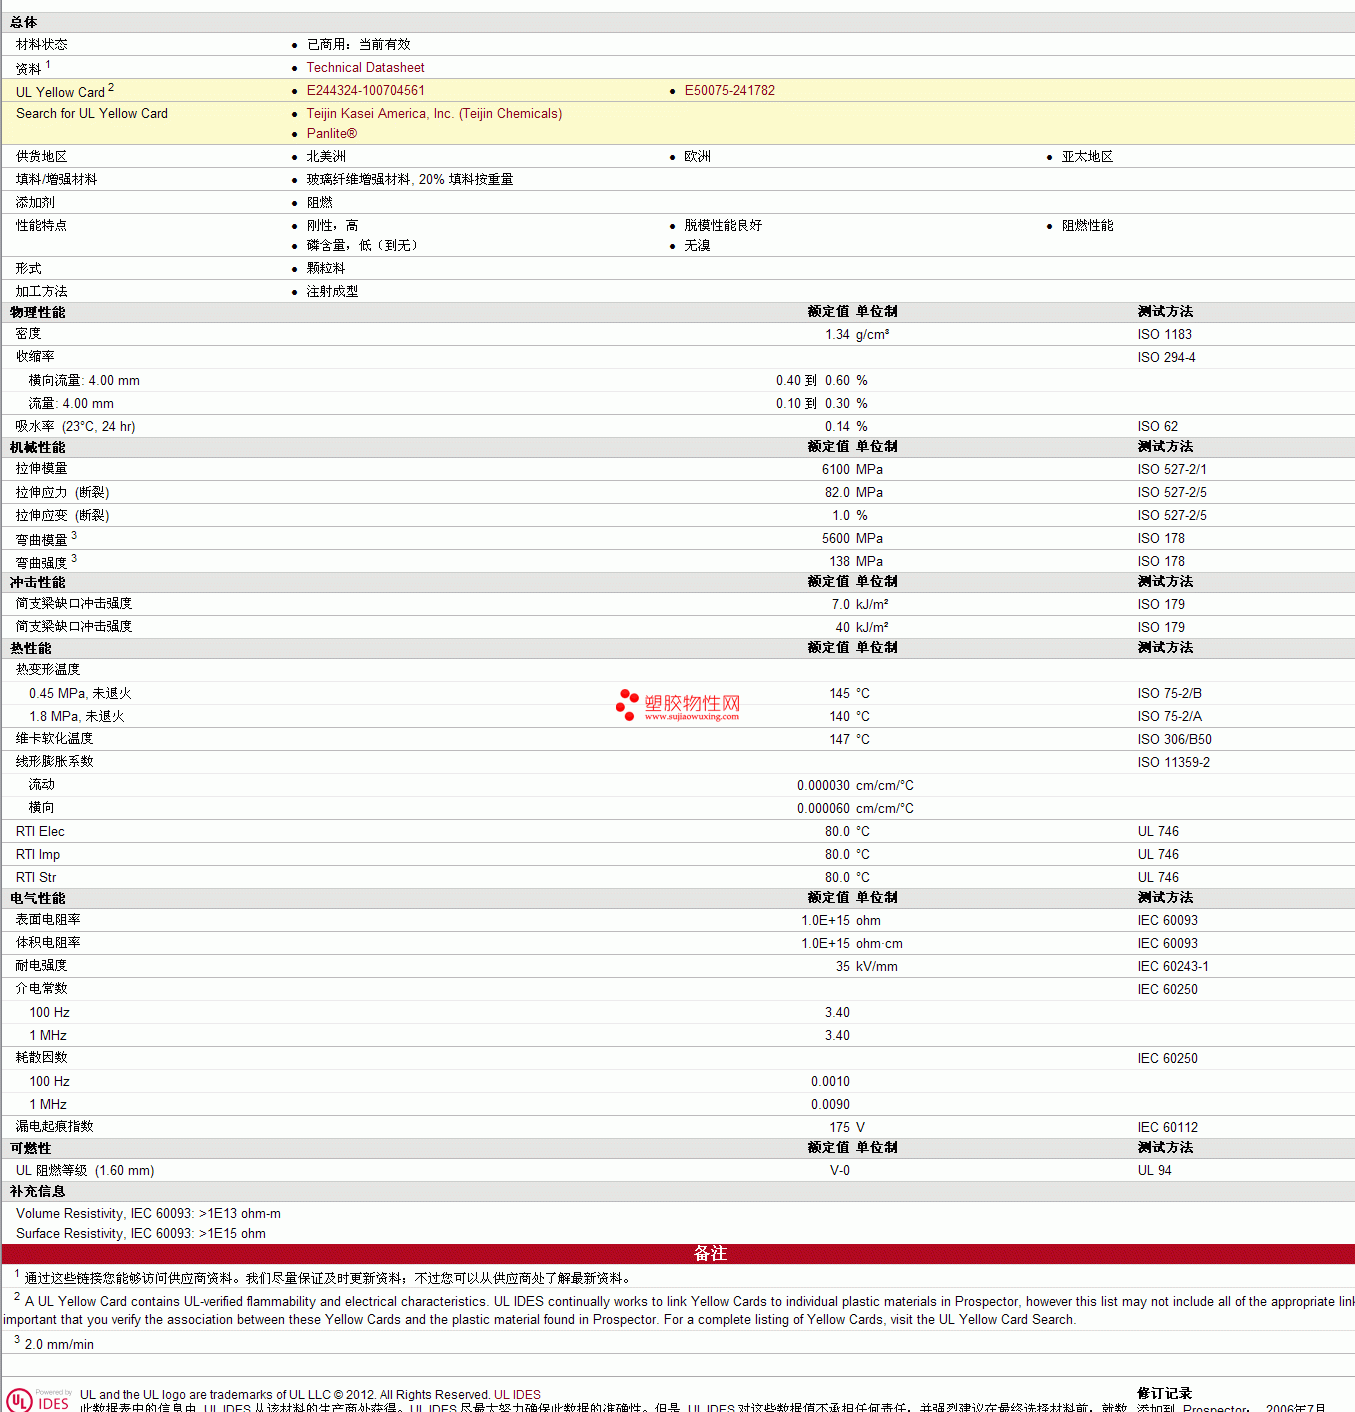The width and height of the screenshot is (1355, 1412).
Task: Select the 机械性能 section header
Action: 37,447
